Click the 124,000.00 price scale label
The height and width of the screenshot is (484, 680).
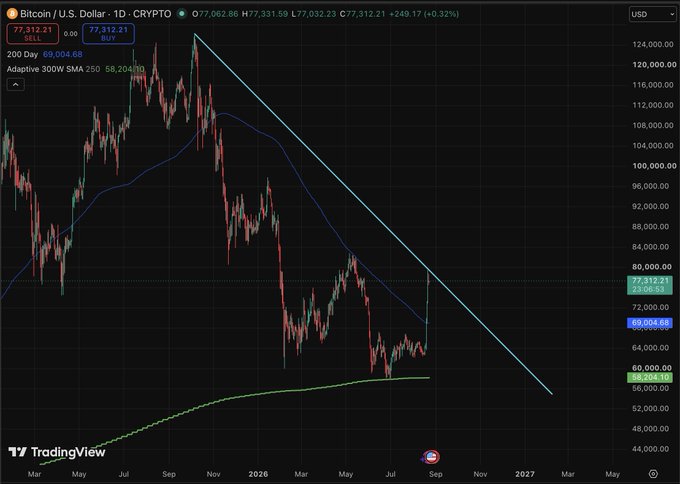click(x=653, y=44)
